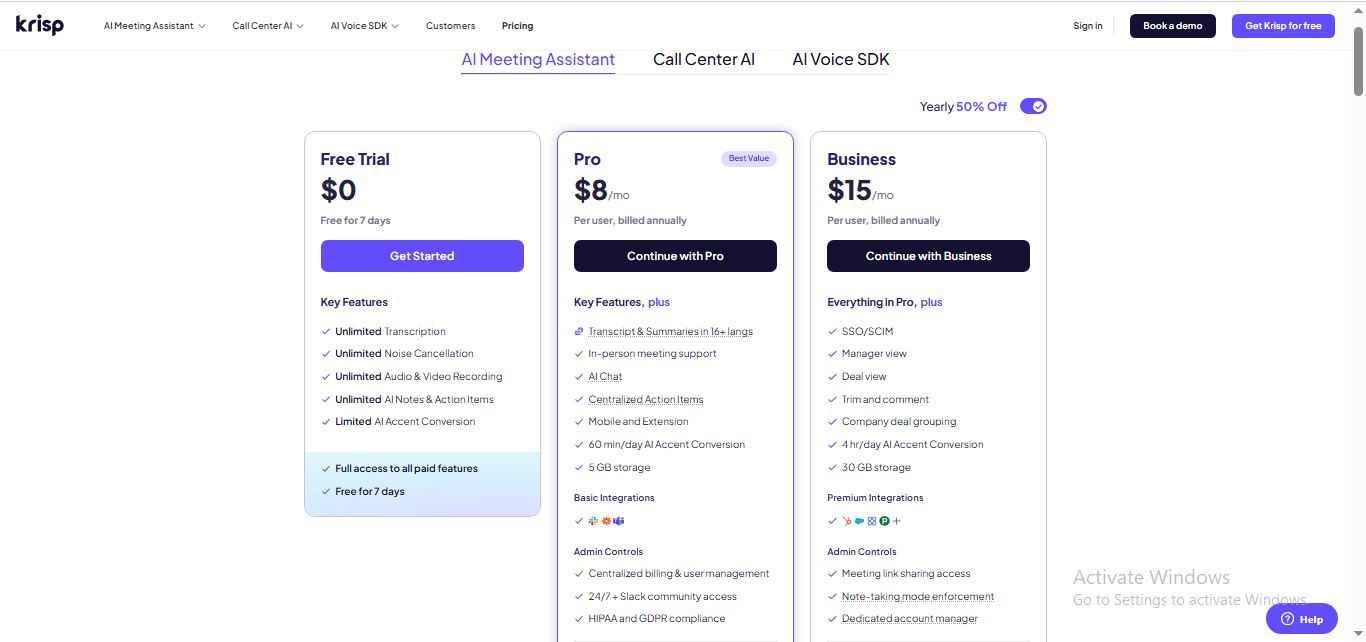Click the Continue with Pro button
Screen dimensions: 1366x642
(x=675, y=256)
